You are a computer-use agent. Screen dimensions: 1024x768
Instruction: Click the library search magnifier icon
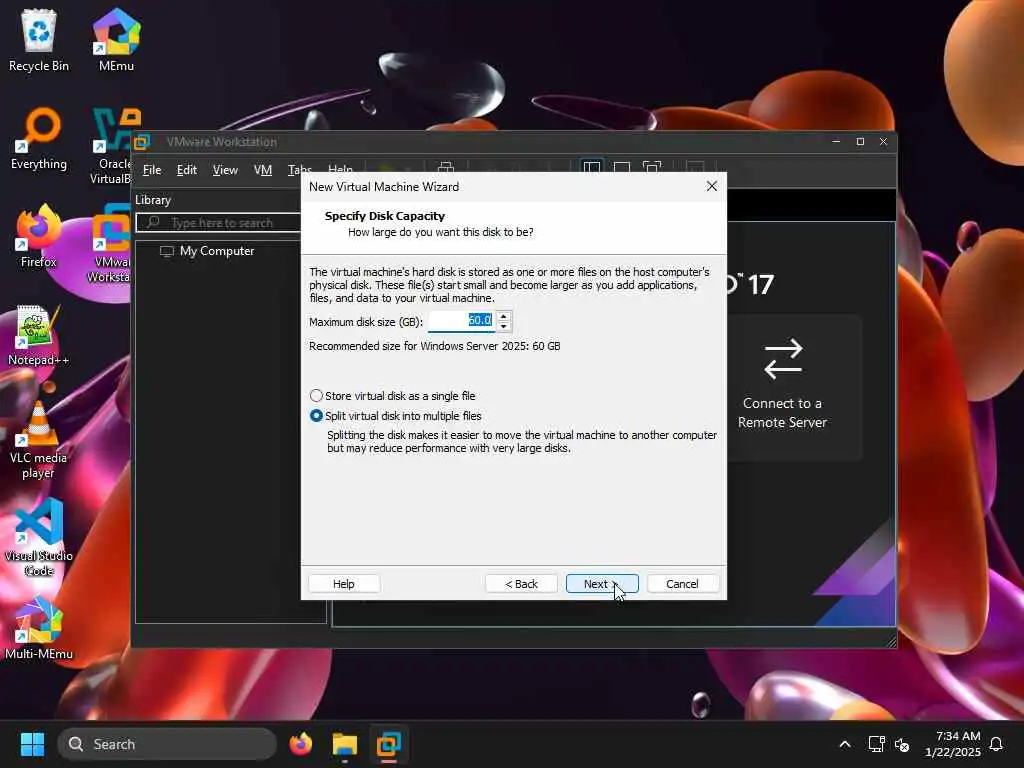pos(153,223)
